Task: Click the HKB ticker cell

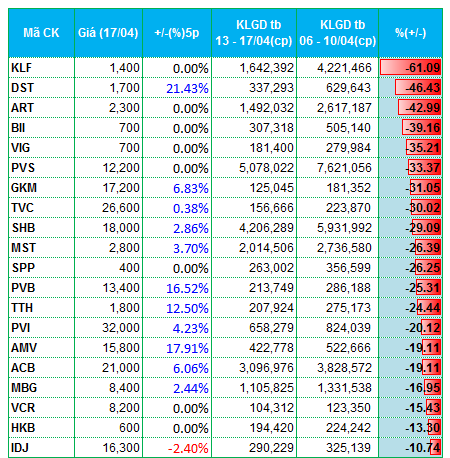Action: [41, 428]
